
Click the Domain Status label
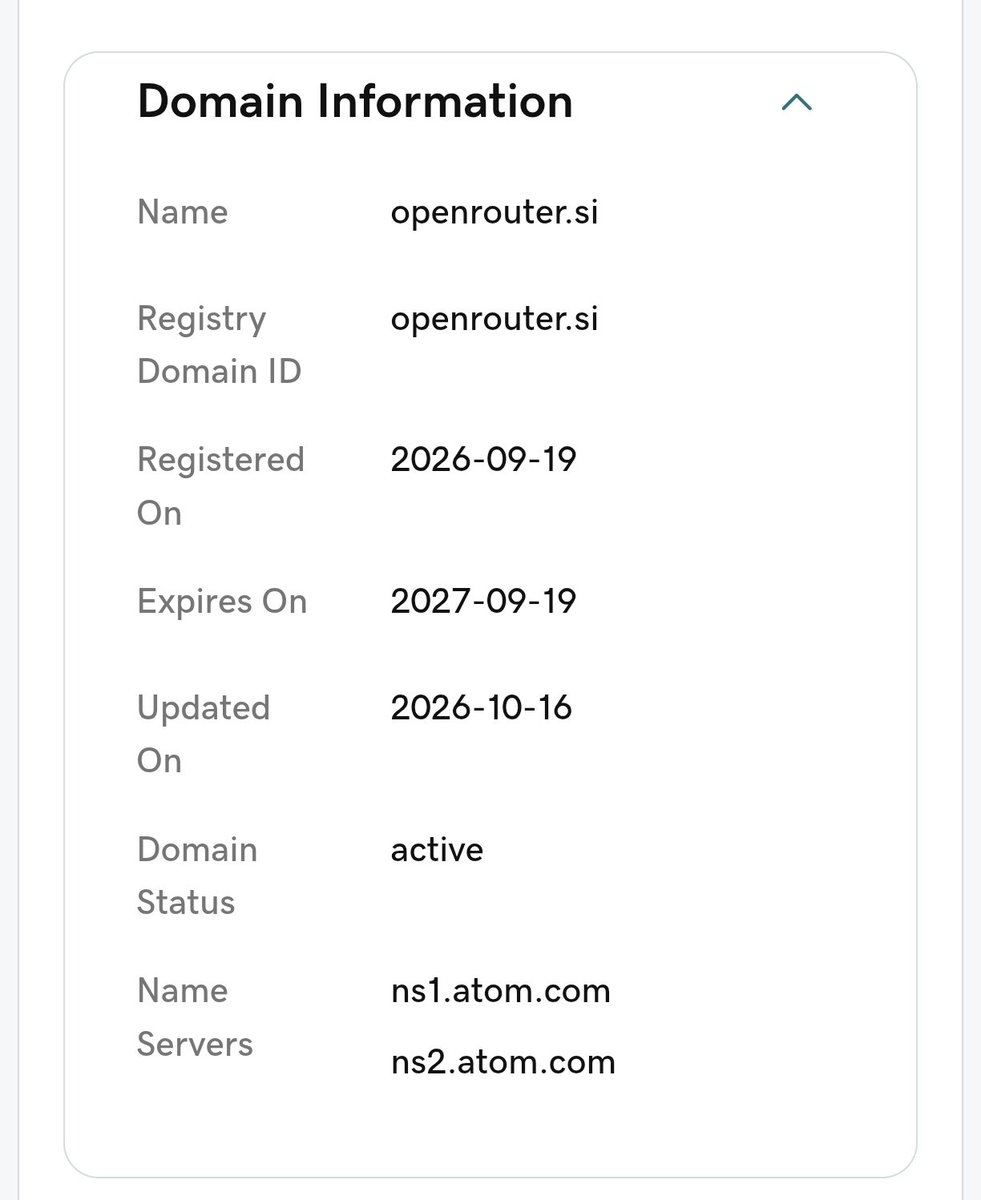[197, 876]
